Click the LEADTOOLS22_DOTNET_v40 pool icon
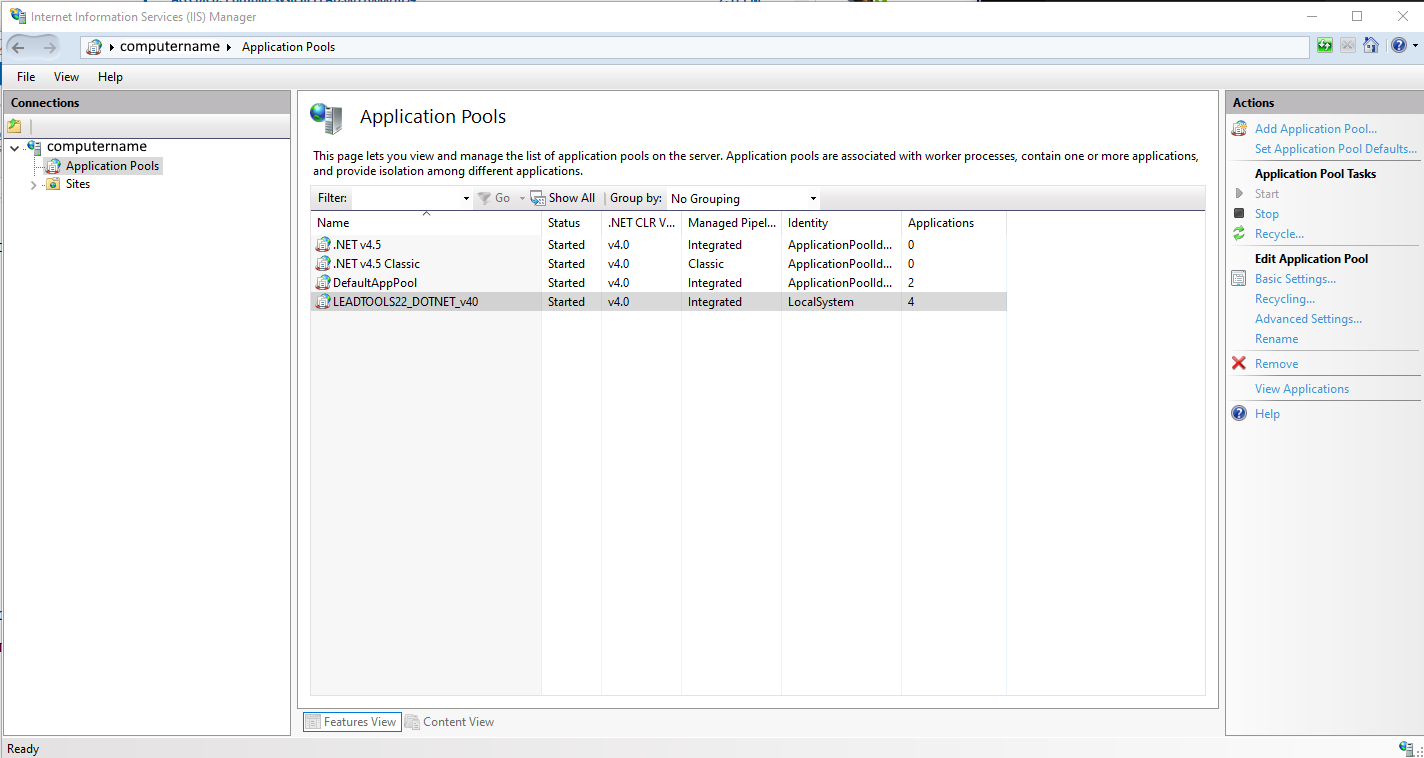This screenshot has height=758, width=1424. [x=323, y=302]
